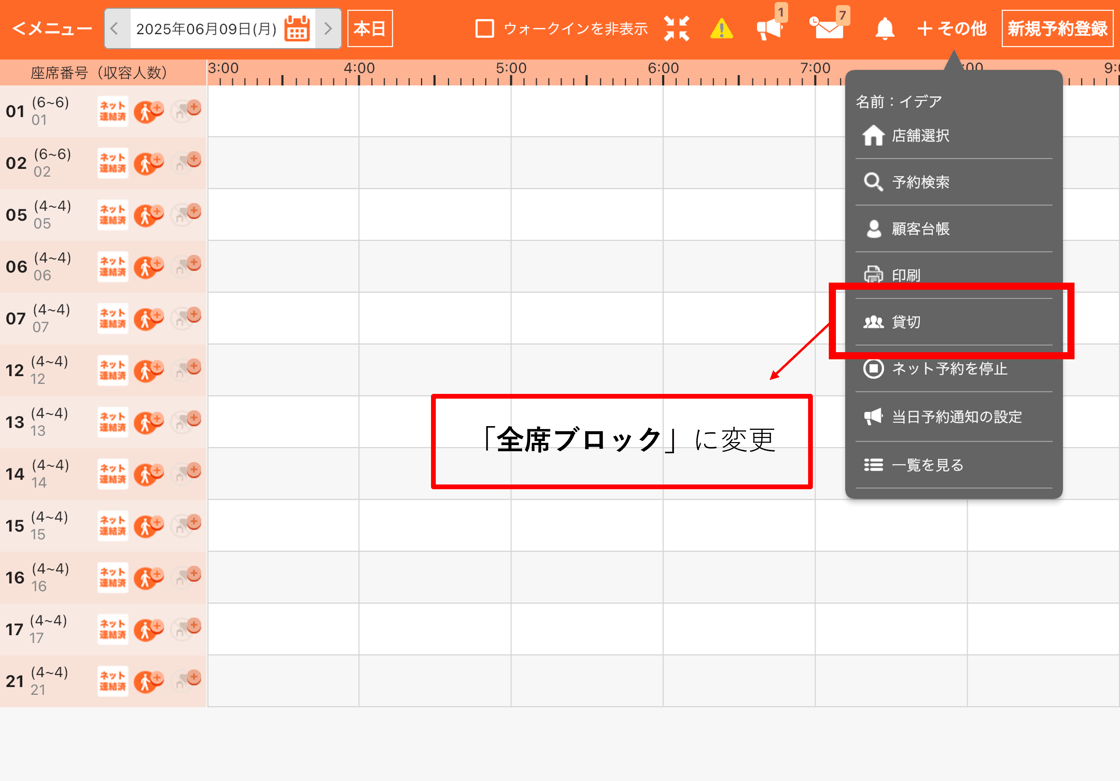Select 貸切 menu item
This screenshot has height=781, width=1120.
pos(954,322)
